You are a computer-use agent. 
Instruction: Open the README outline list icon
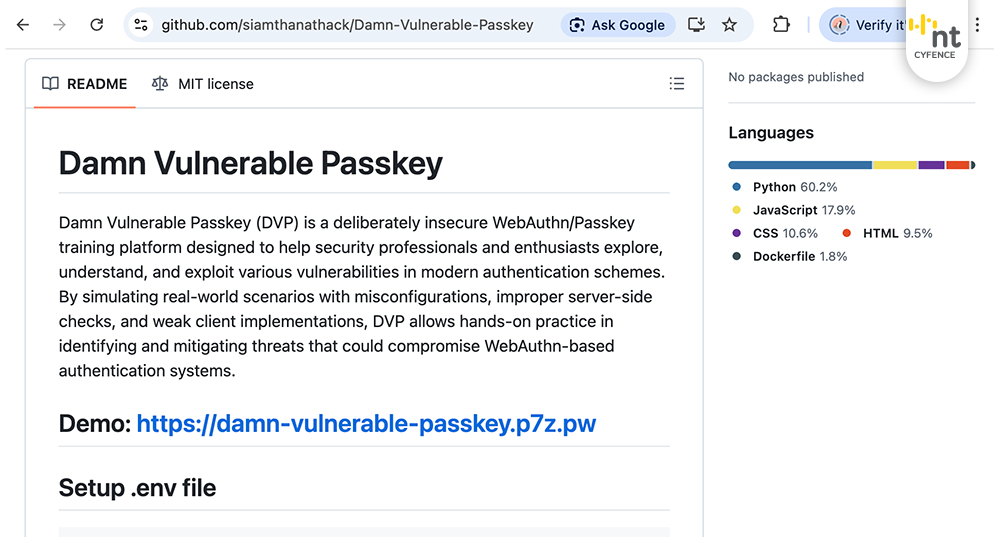[677, 84]
